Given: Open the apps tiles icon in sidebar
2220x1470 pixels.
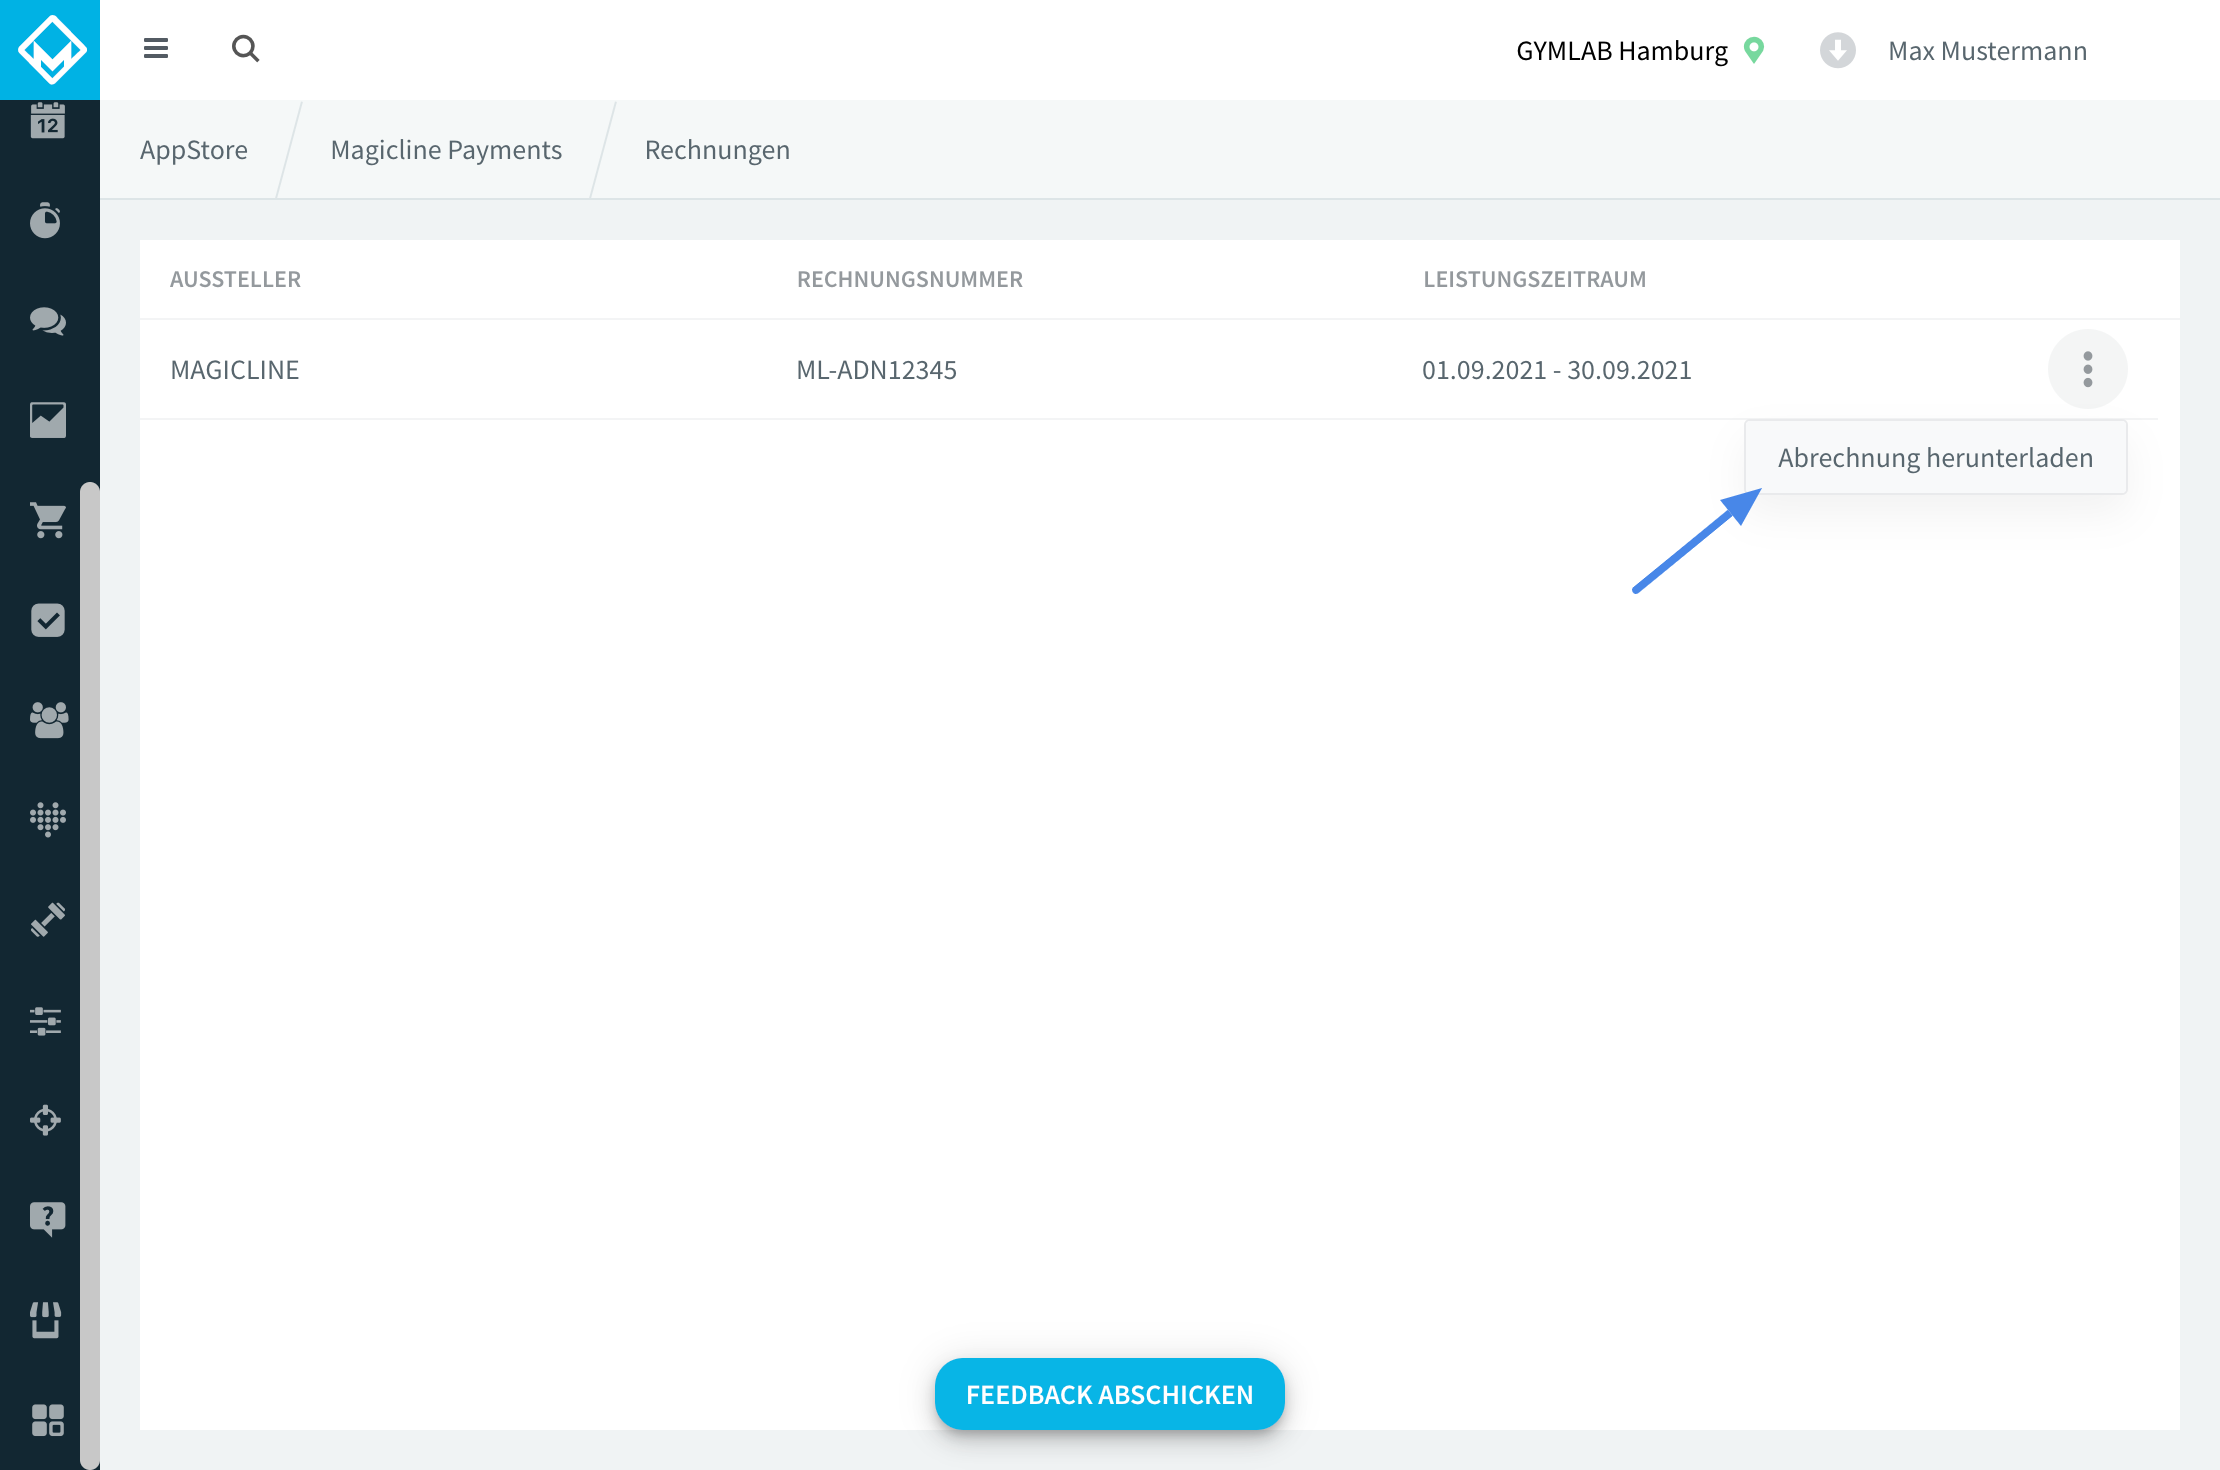Looking at the screenshot, I should [47, 1420].
